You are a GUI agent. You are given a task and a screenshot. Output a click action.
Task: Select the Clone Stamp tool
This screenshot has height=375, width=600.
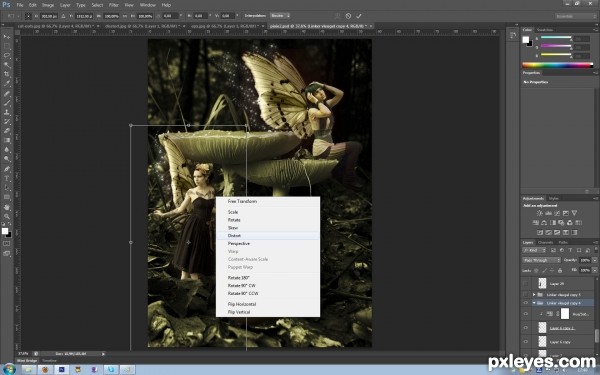click(7, 112)
